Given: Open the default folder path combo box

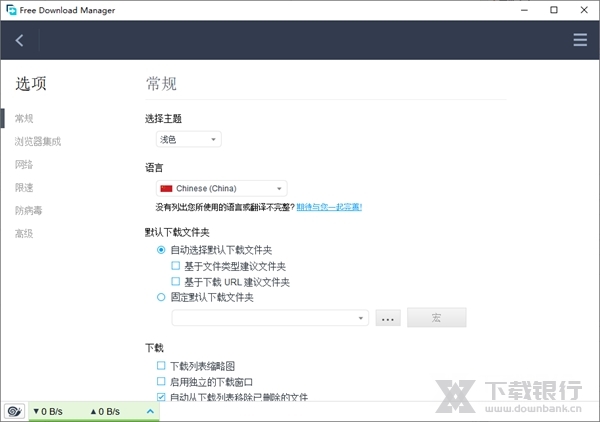Looking at the screenshot, I should (x=270, y=318).
